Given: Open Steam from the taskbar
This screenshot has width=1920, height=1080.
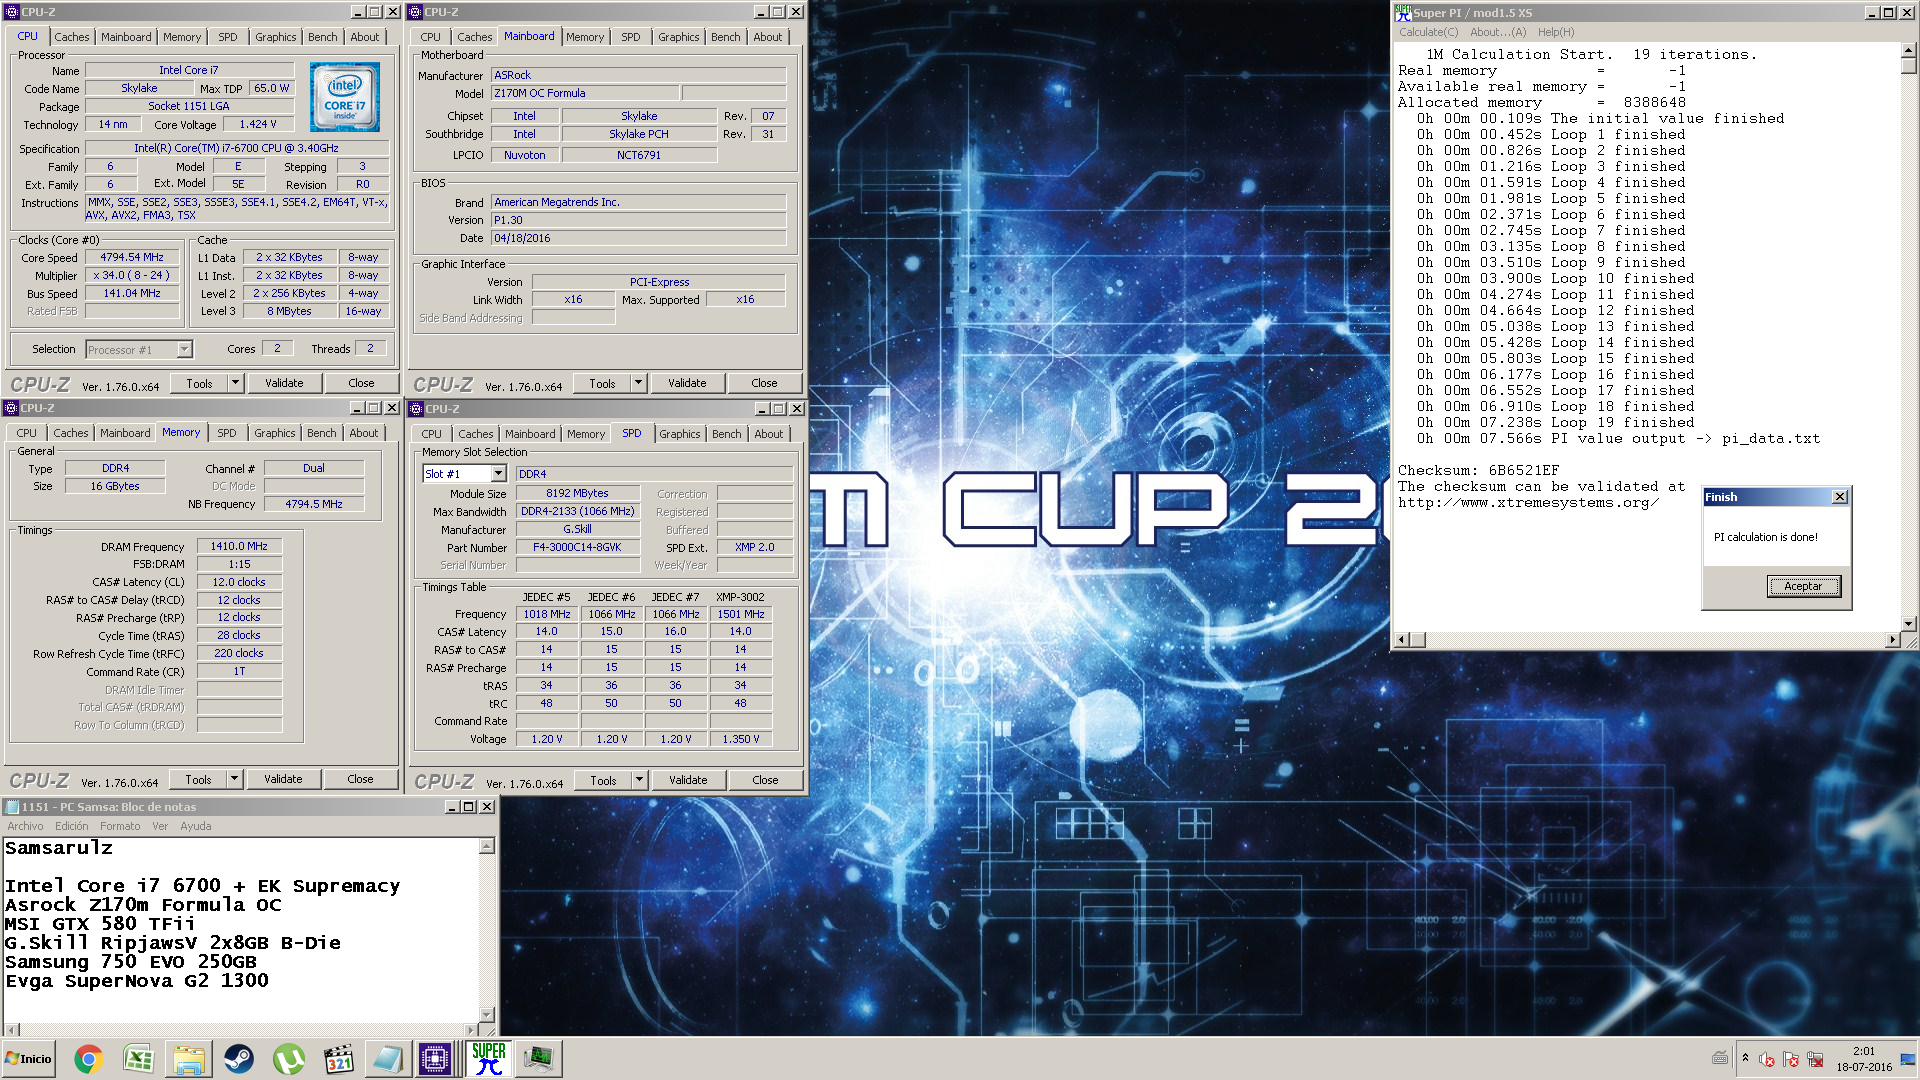Looking at the screenshot, I should [x=238, y=1059].
